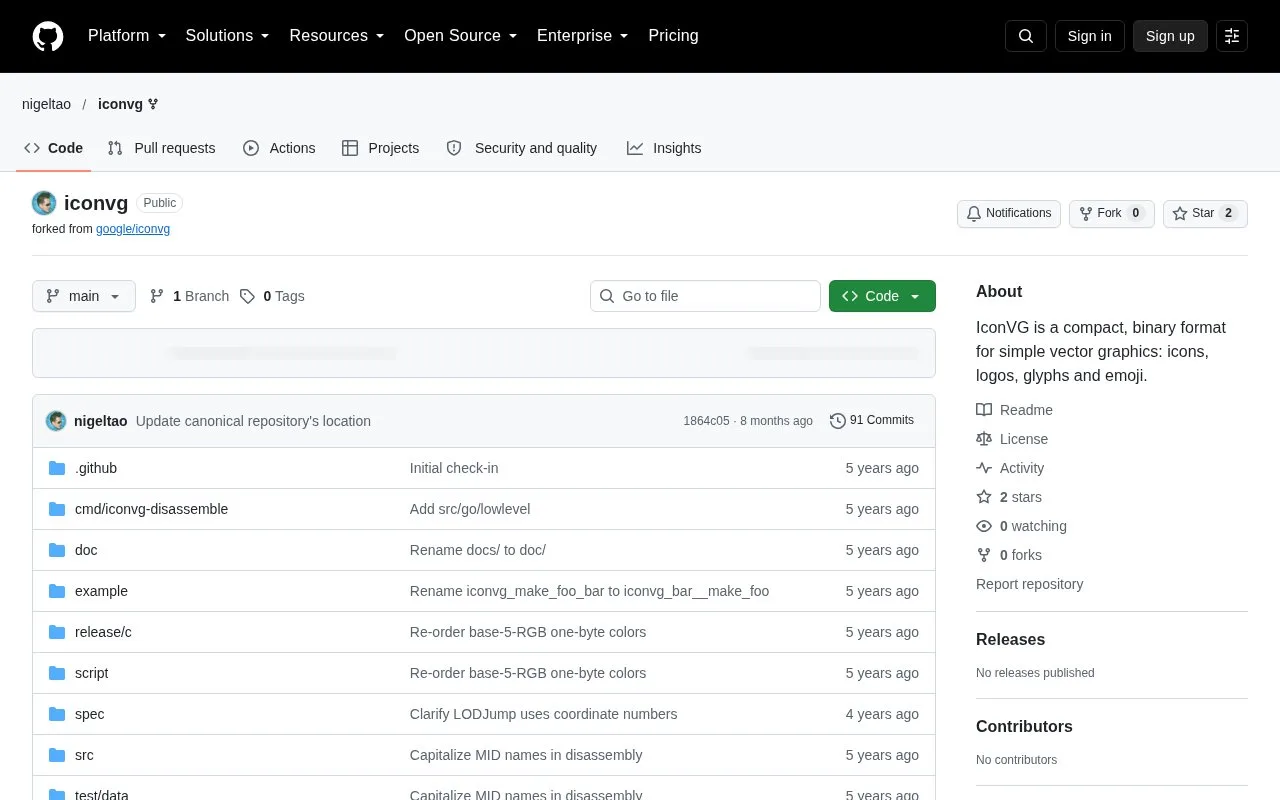Screen dimensions: 1280x800
Task: Open the Pricing link in header
Action: (x=673, y=36)
